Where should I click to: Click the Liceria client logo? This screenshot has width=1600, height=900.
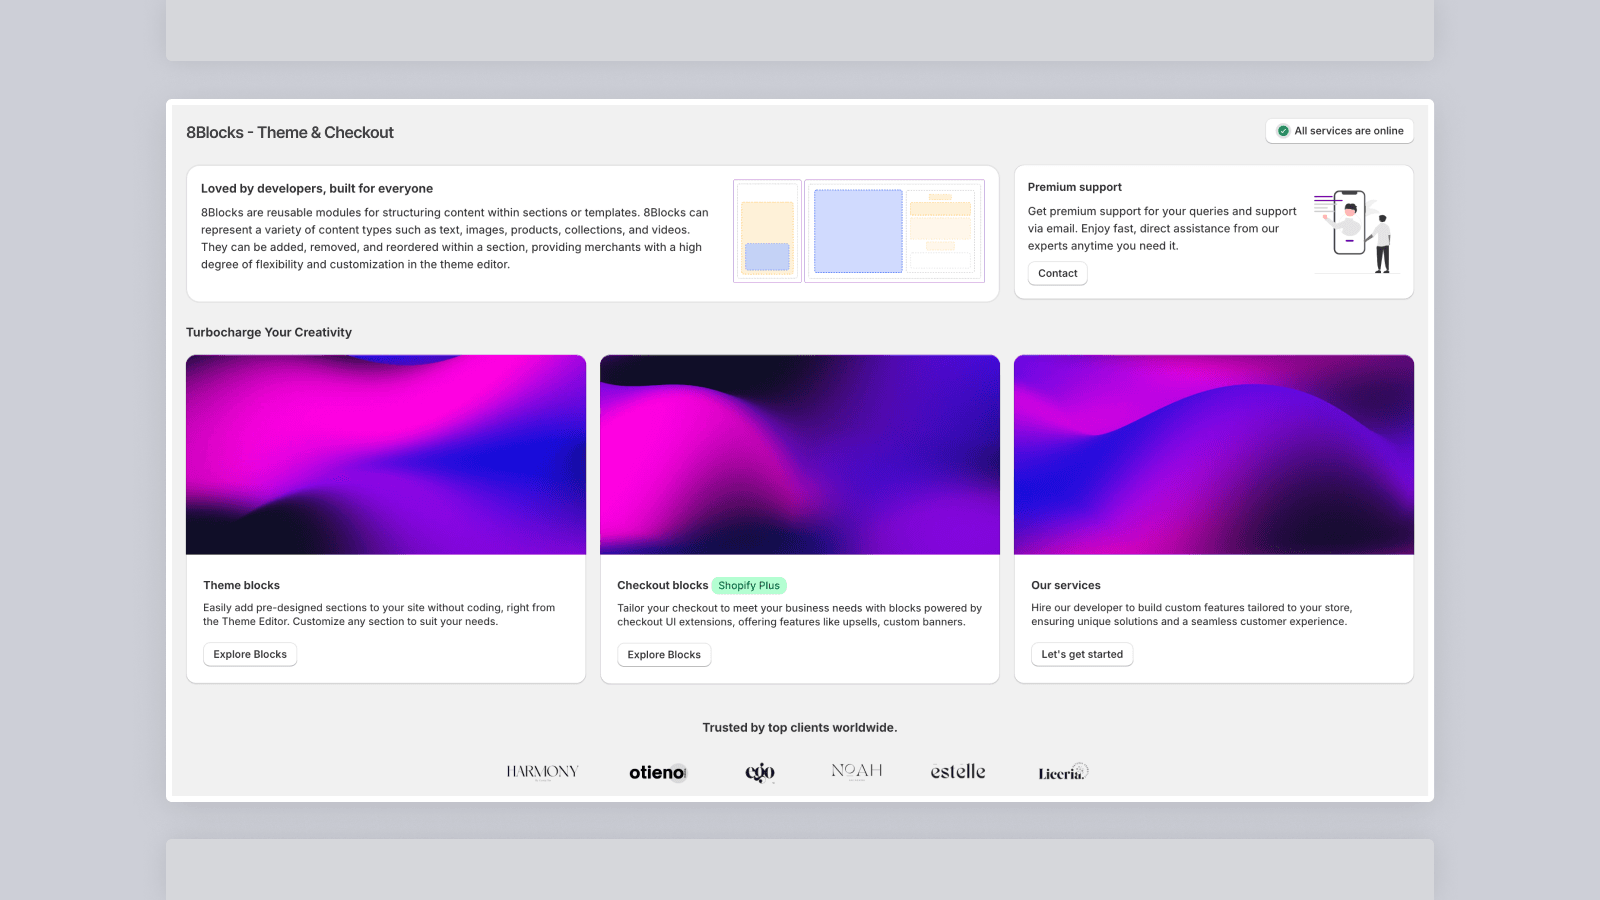click(1062, 772)
